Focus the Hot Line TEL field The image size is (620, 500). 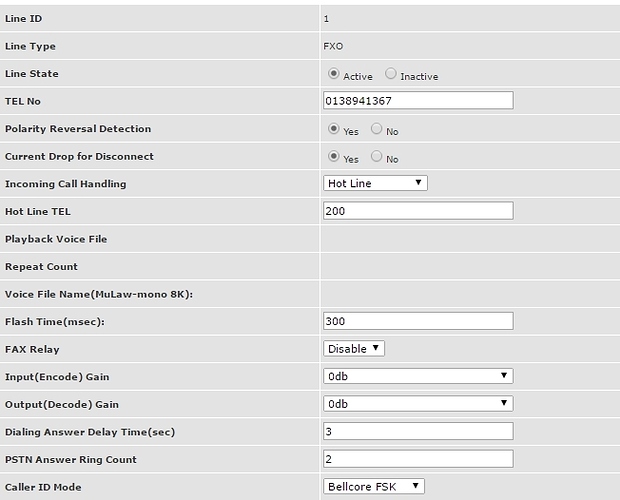tap(418, 211)
